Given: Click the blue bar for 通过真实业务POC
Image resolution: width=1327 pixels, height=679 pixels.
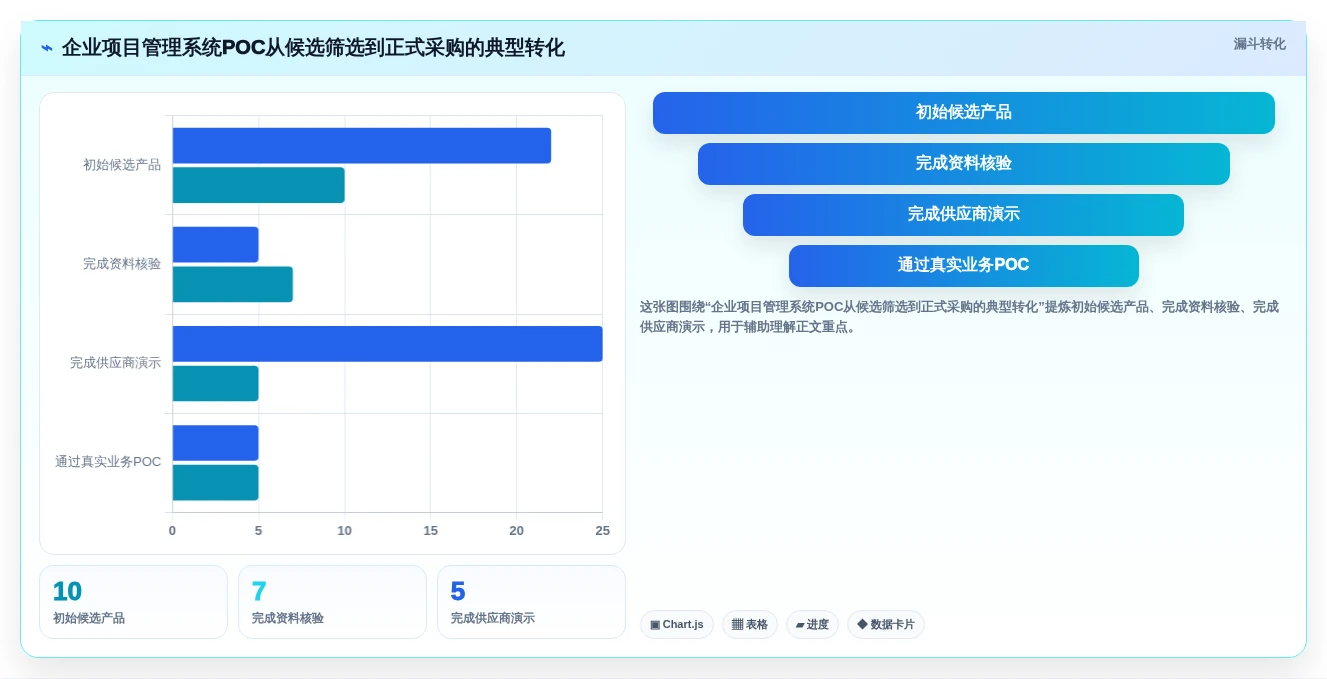Looking at the screenshot, I should [x=215, y=443].
